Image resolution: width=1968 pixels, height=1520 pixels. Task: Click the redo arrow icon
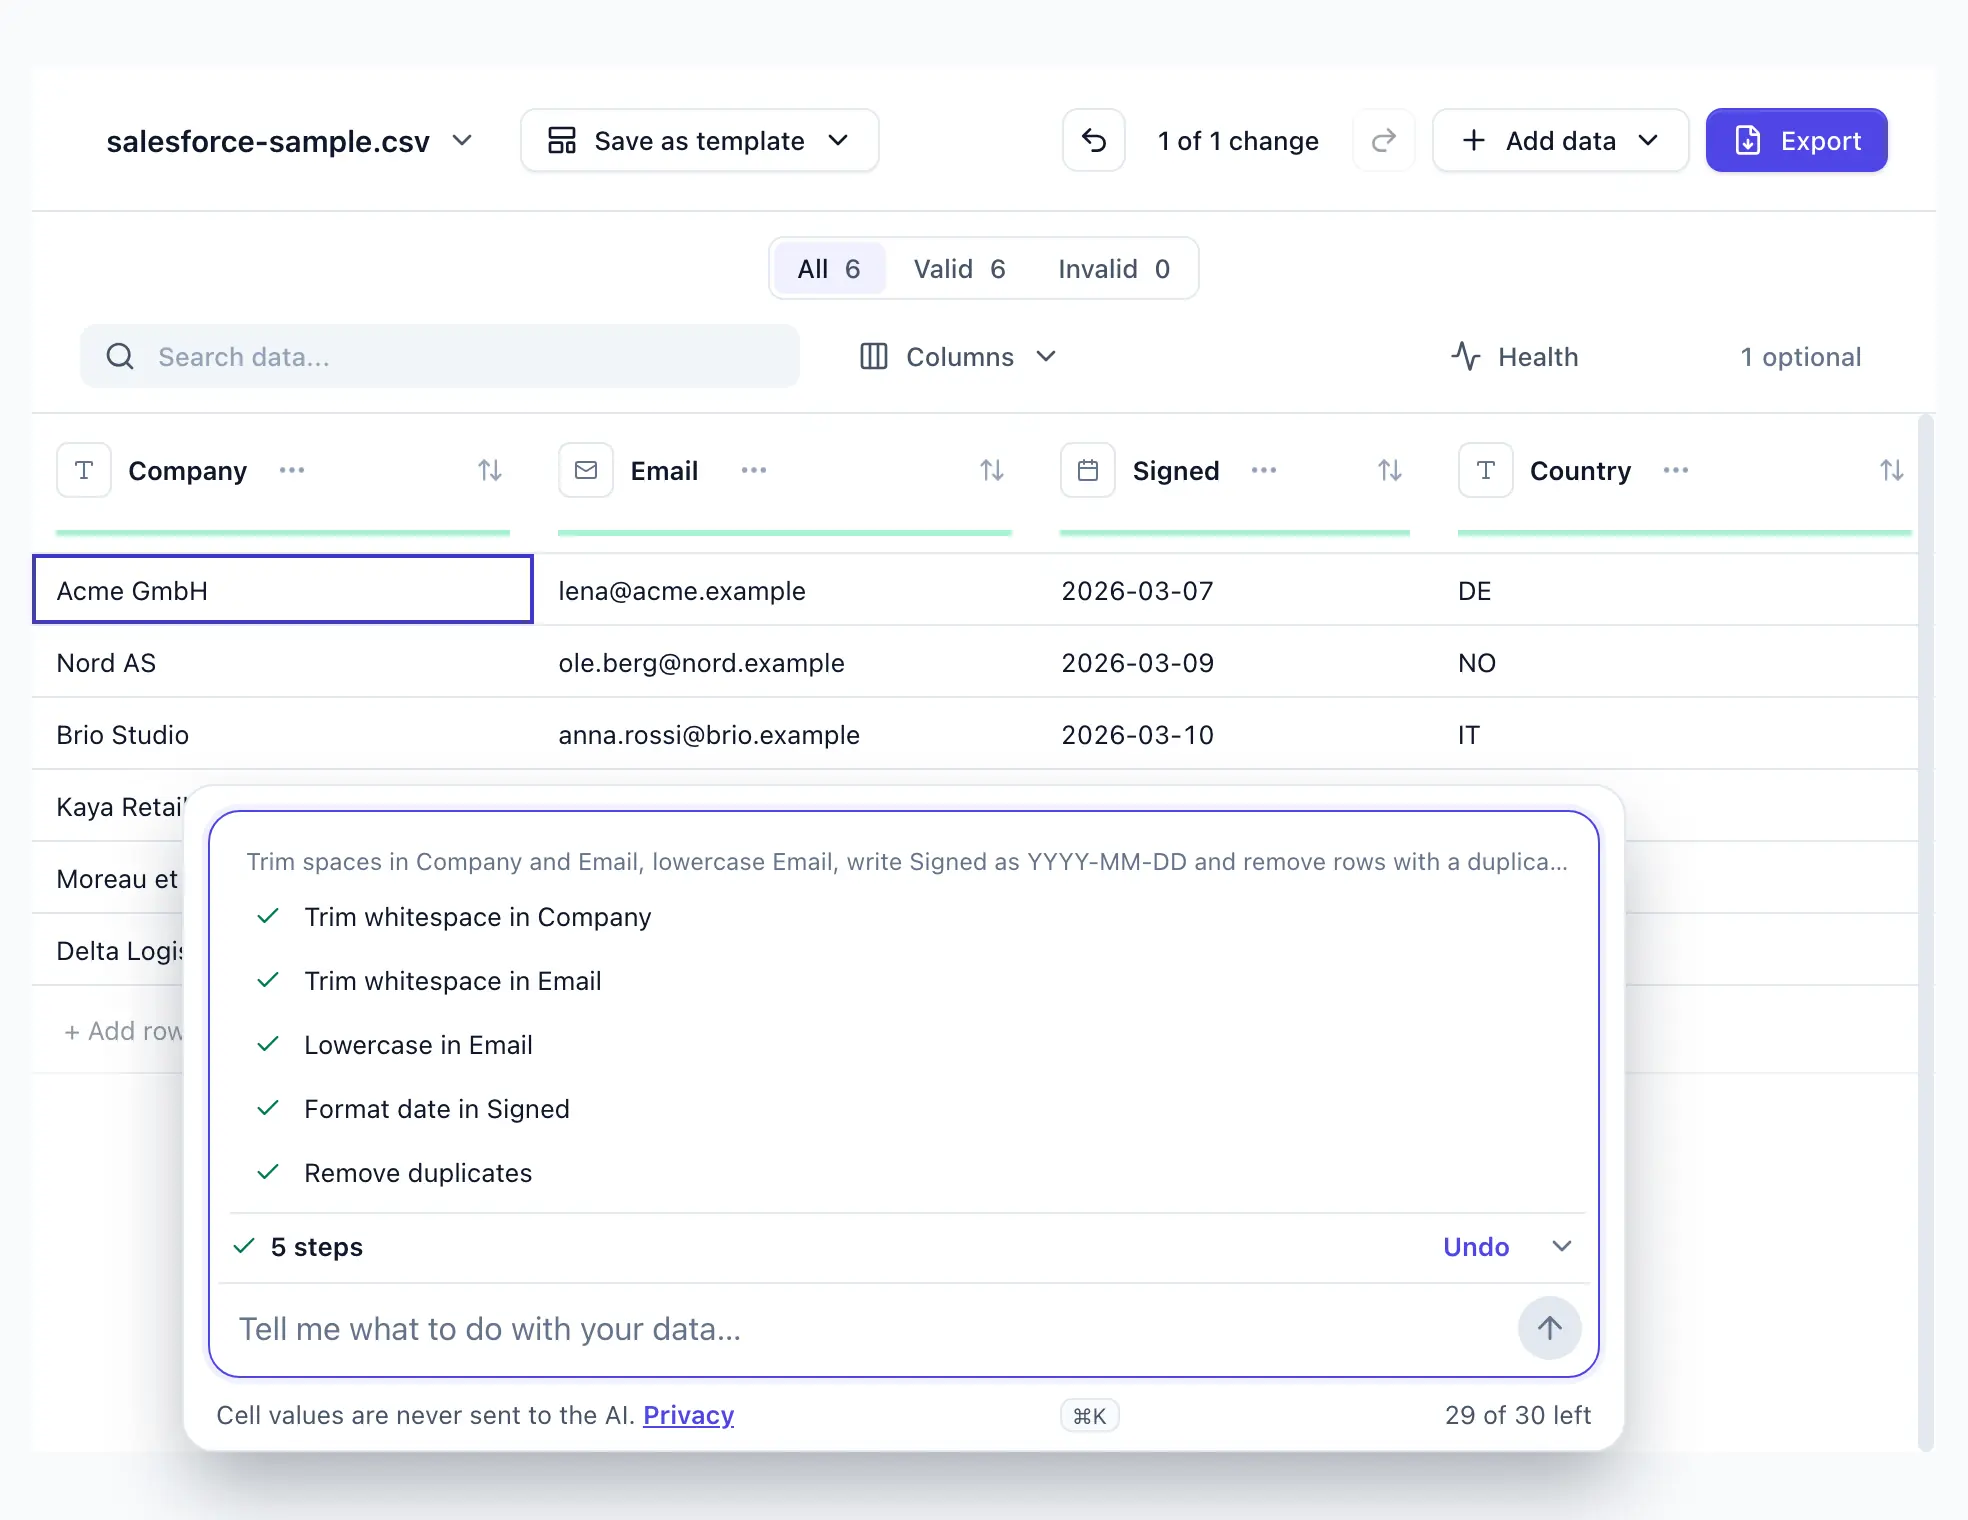tap(1384, 141)
